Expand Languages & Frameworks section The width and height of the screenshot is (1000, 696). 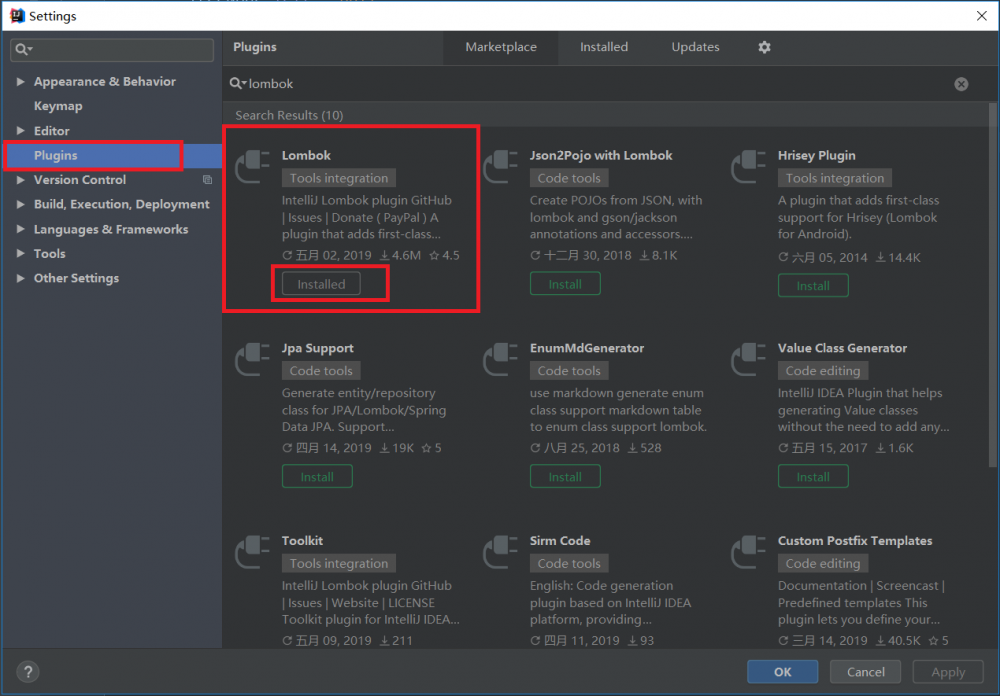[20, 229]
